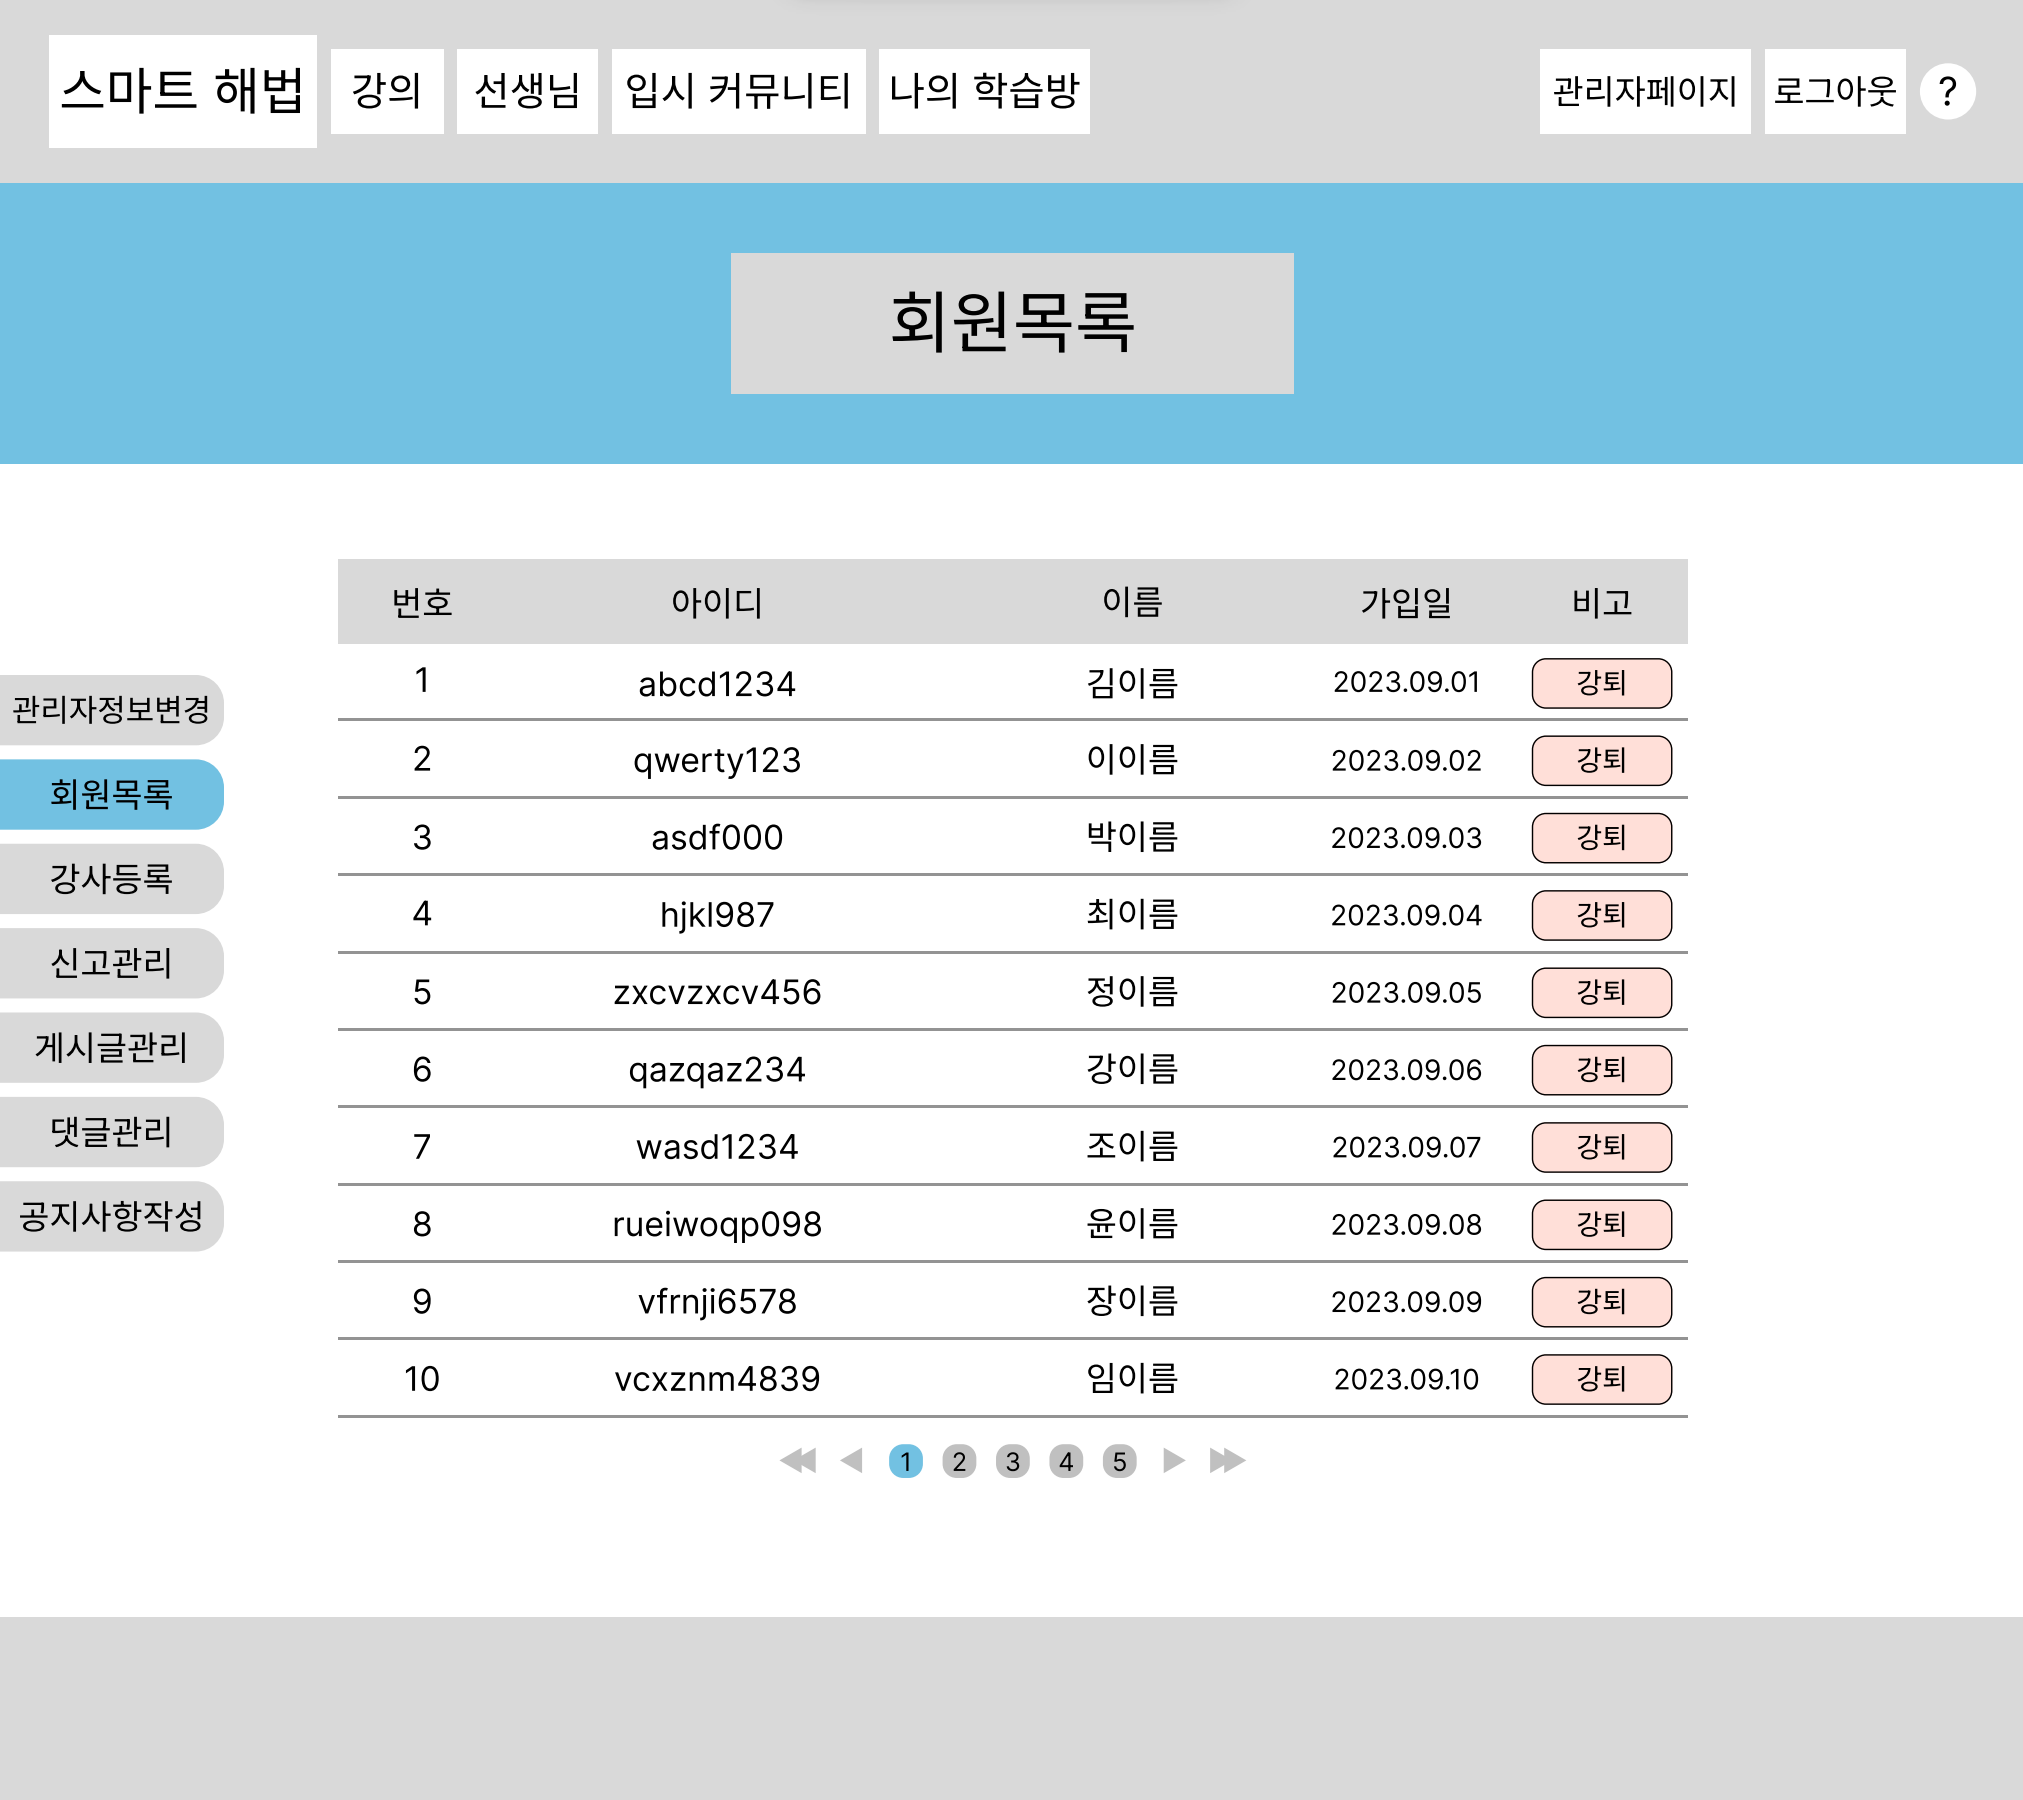Open 관리자페이지 link
The height and width of the screenshot is (1800, 2023).
(x=1644, y=91)
